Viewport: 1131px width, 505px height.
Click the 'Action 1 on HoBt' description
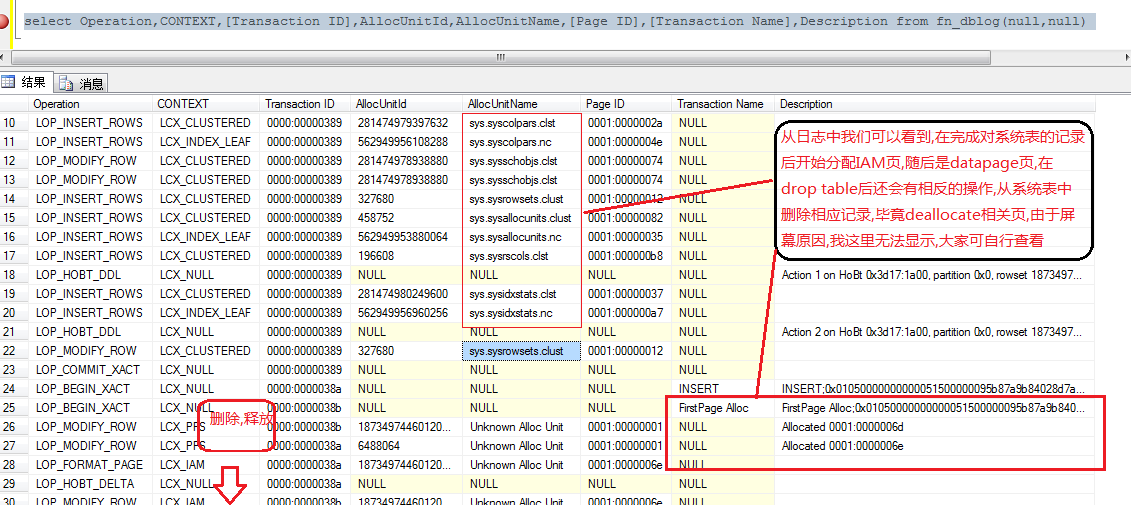(x=933, y=275)
